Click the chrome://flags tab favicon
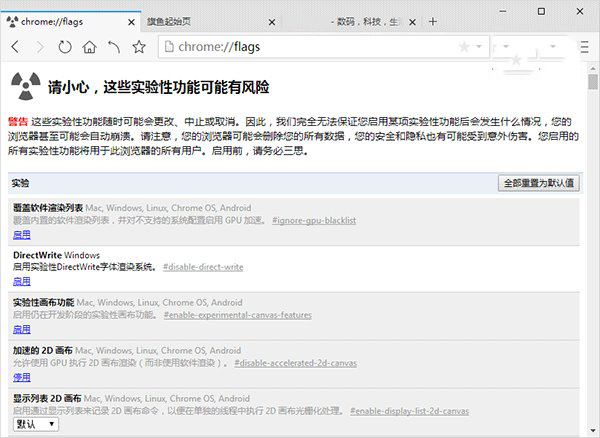600x438 pixels. (12, 22)
